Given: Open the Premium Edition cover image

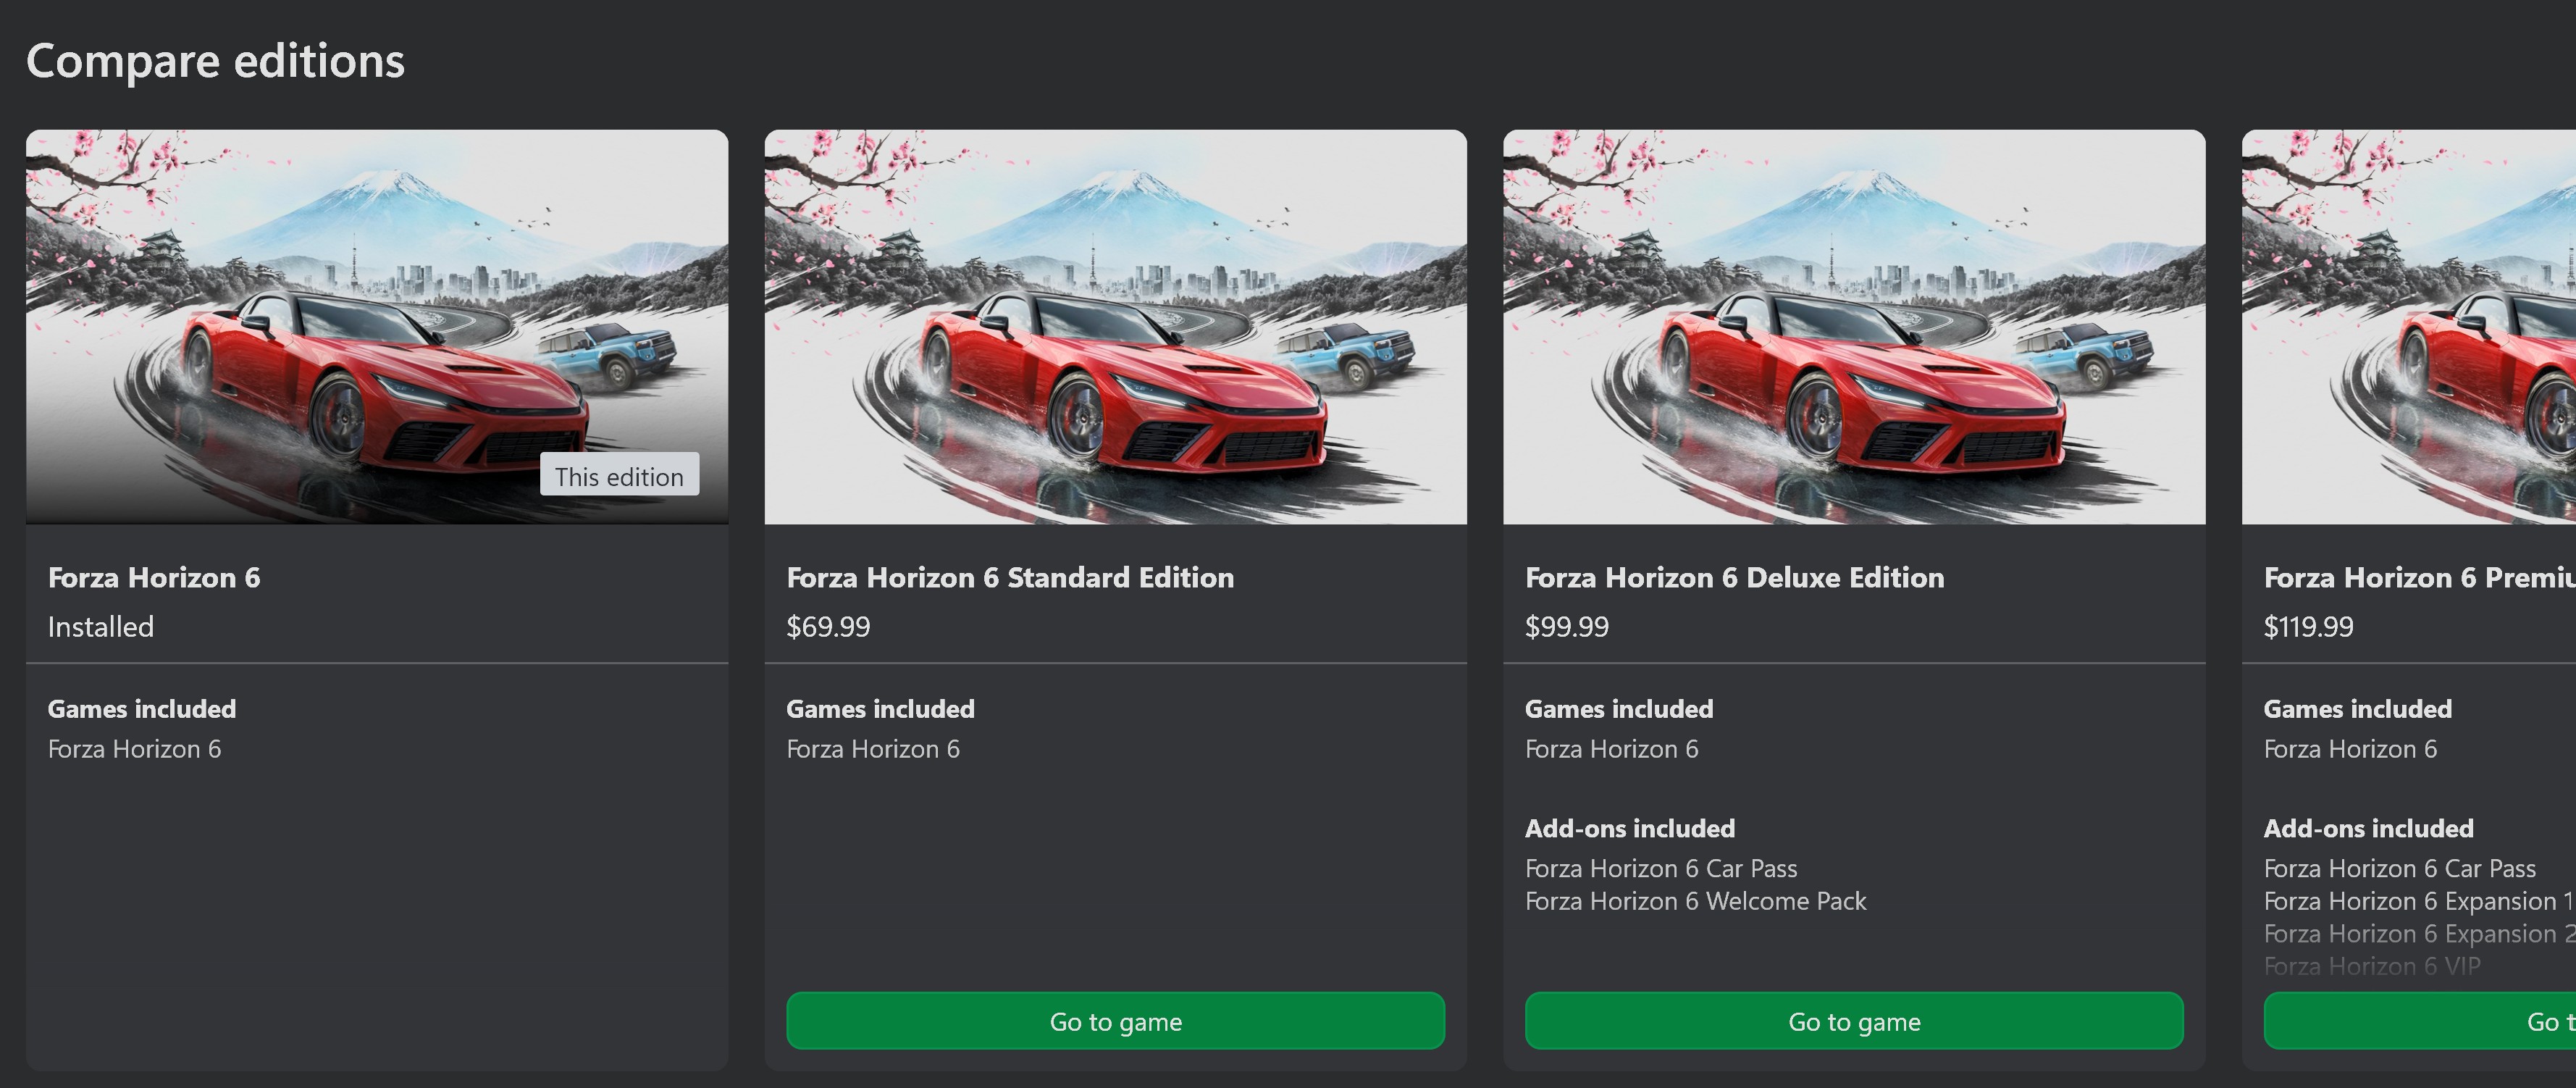Looking at the screenshot, I should click(x=2409, y=327).
